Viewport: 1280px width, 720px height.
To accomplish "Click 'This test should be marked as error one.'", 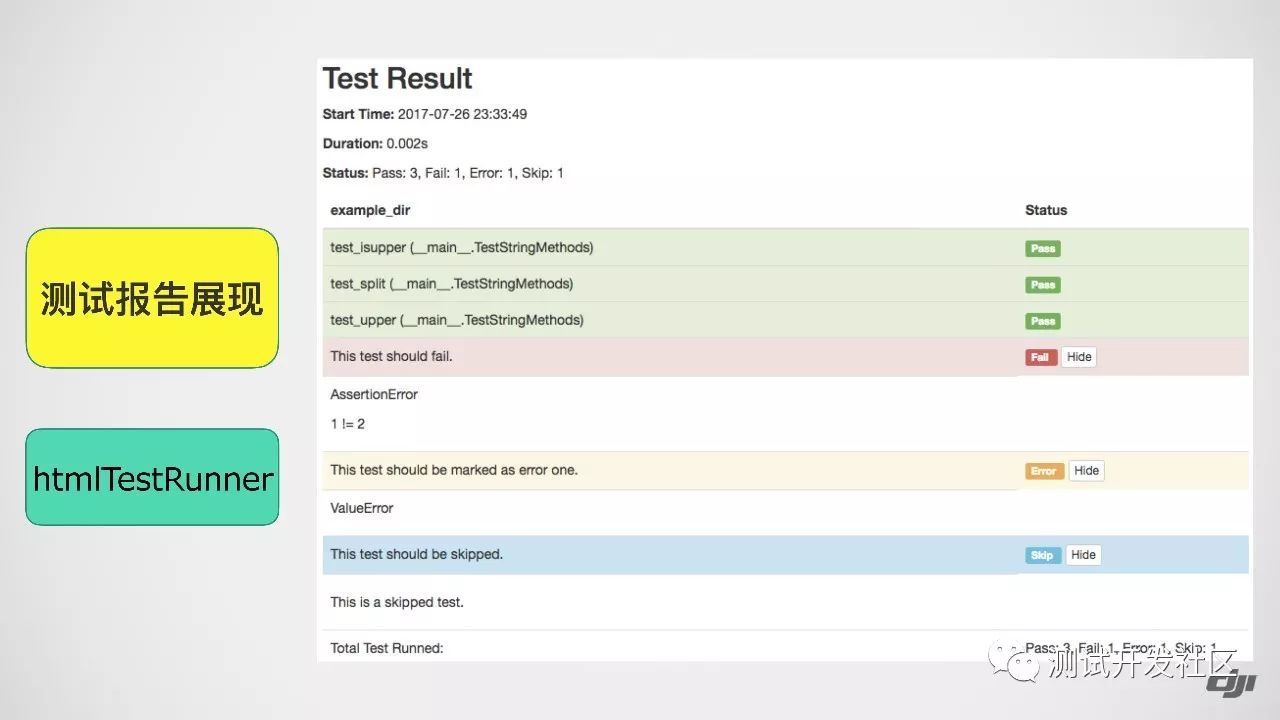I will coord(454,470).
